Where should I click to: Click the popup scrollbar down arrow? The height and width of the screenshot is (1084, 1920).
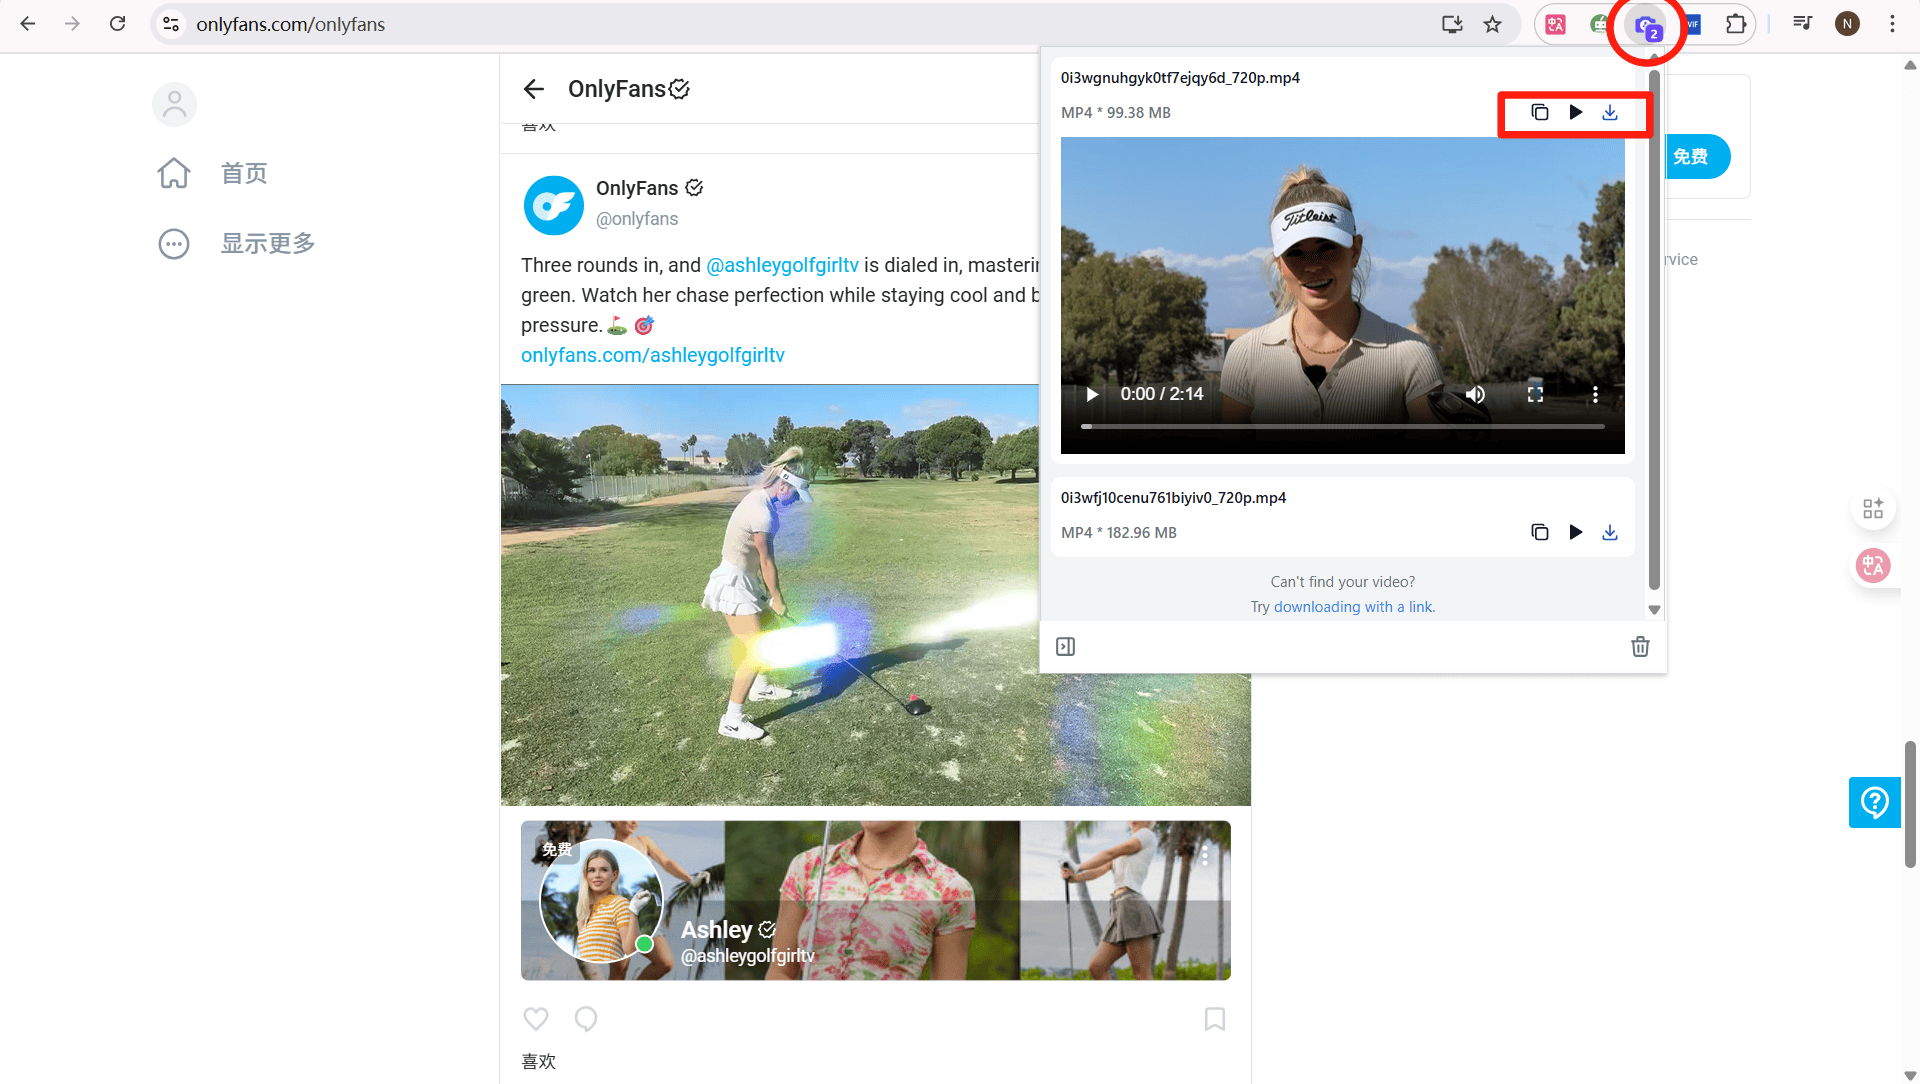tap(1654, 610)
